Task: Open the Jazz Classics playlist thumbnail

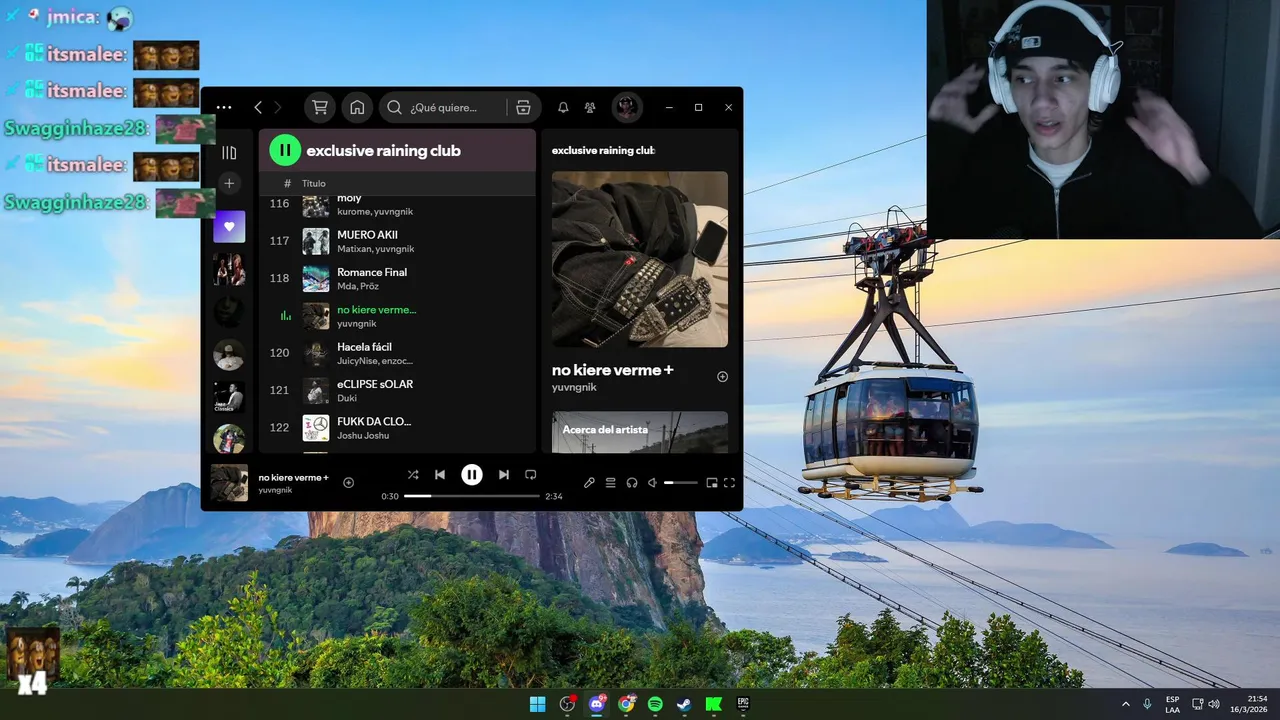Action: pyautogui.click(x=229, y=397)
